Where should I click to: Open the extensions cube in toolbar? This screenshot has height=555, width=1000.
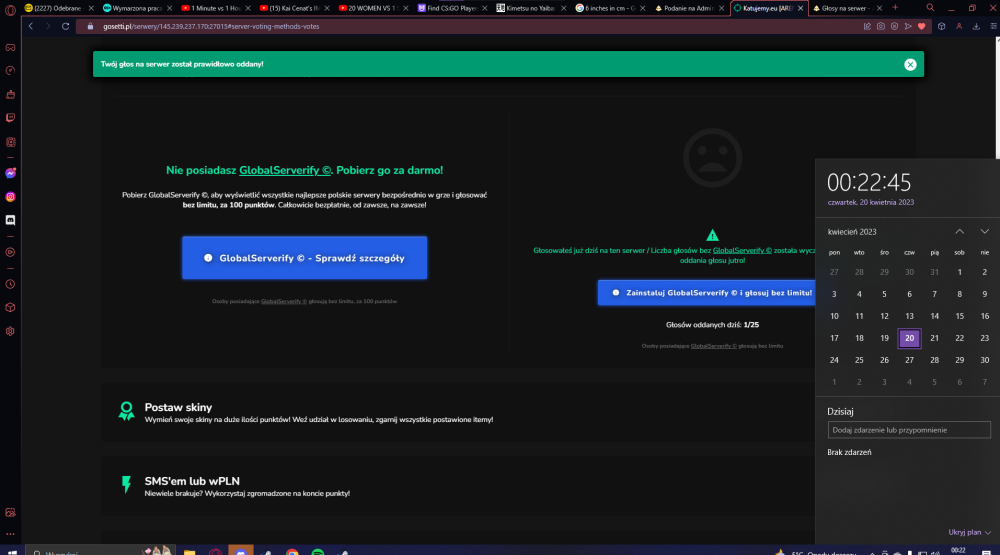click(941, 26)
